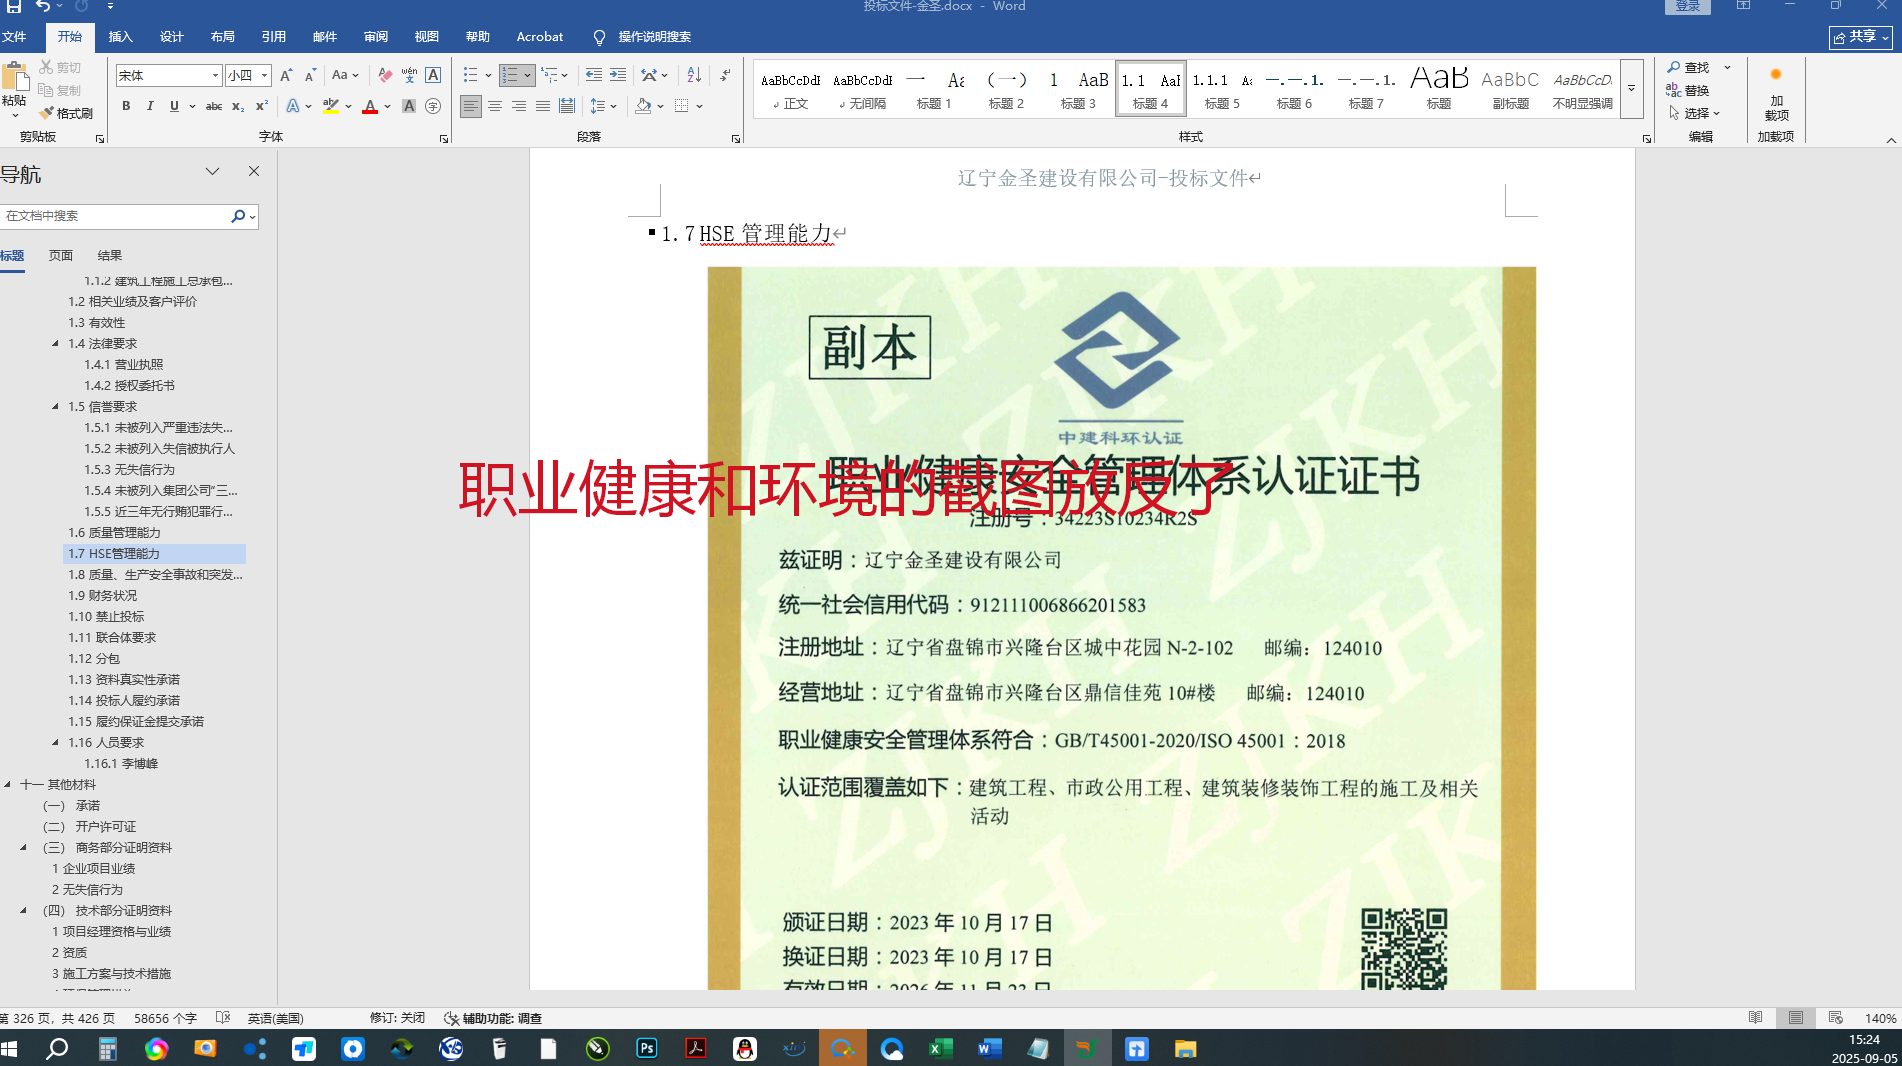
Task: Insert an enclosed character (带圈字符)
Action: (433, 106)
